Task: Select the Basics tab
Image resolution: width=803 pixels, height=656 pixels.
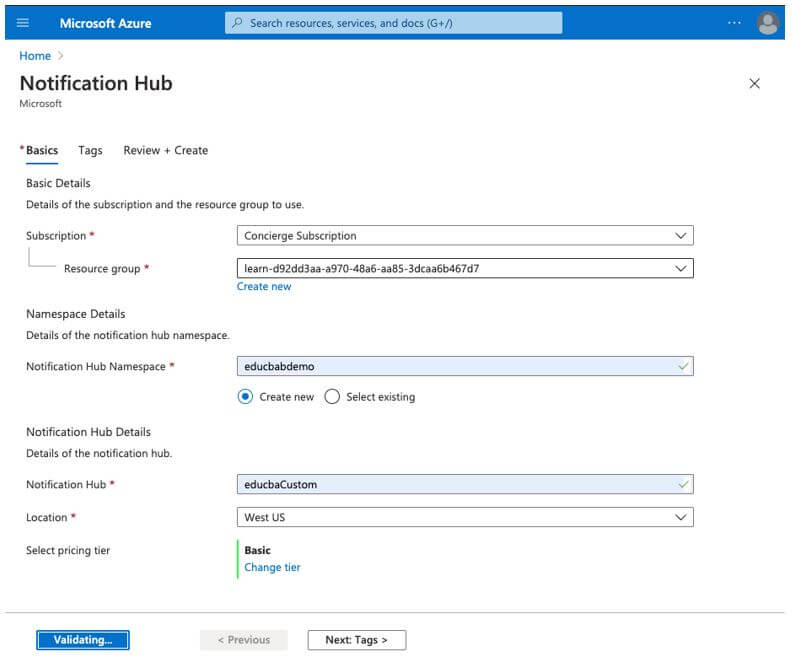Action: point(42,150)
